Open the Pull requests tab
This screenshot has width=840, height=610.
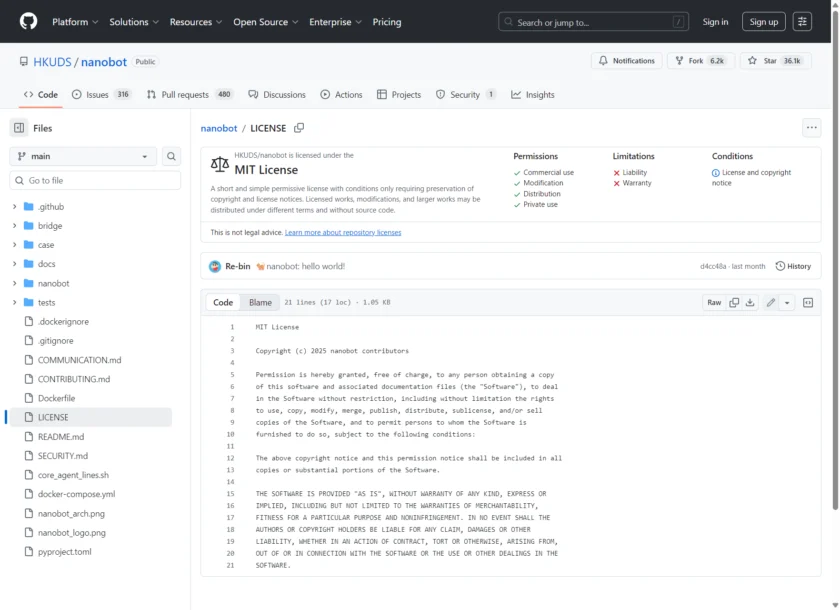click(190, 95)
